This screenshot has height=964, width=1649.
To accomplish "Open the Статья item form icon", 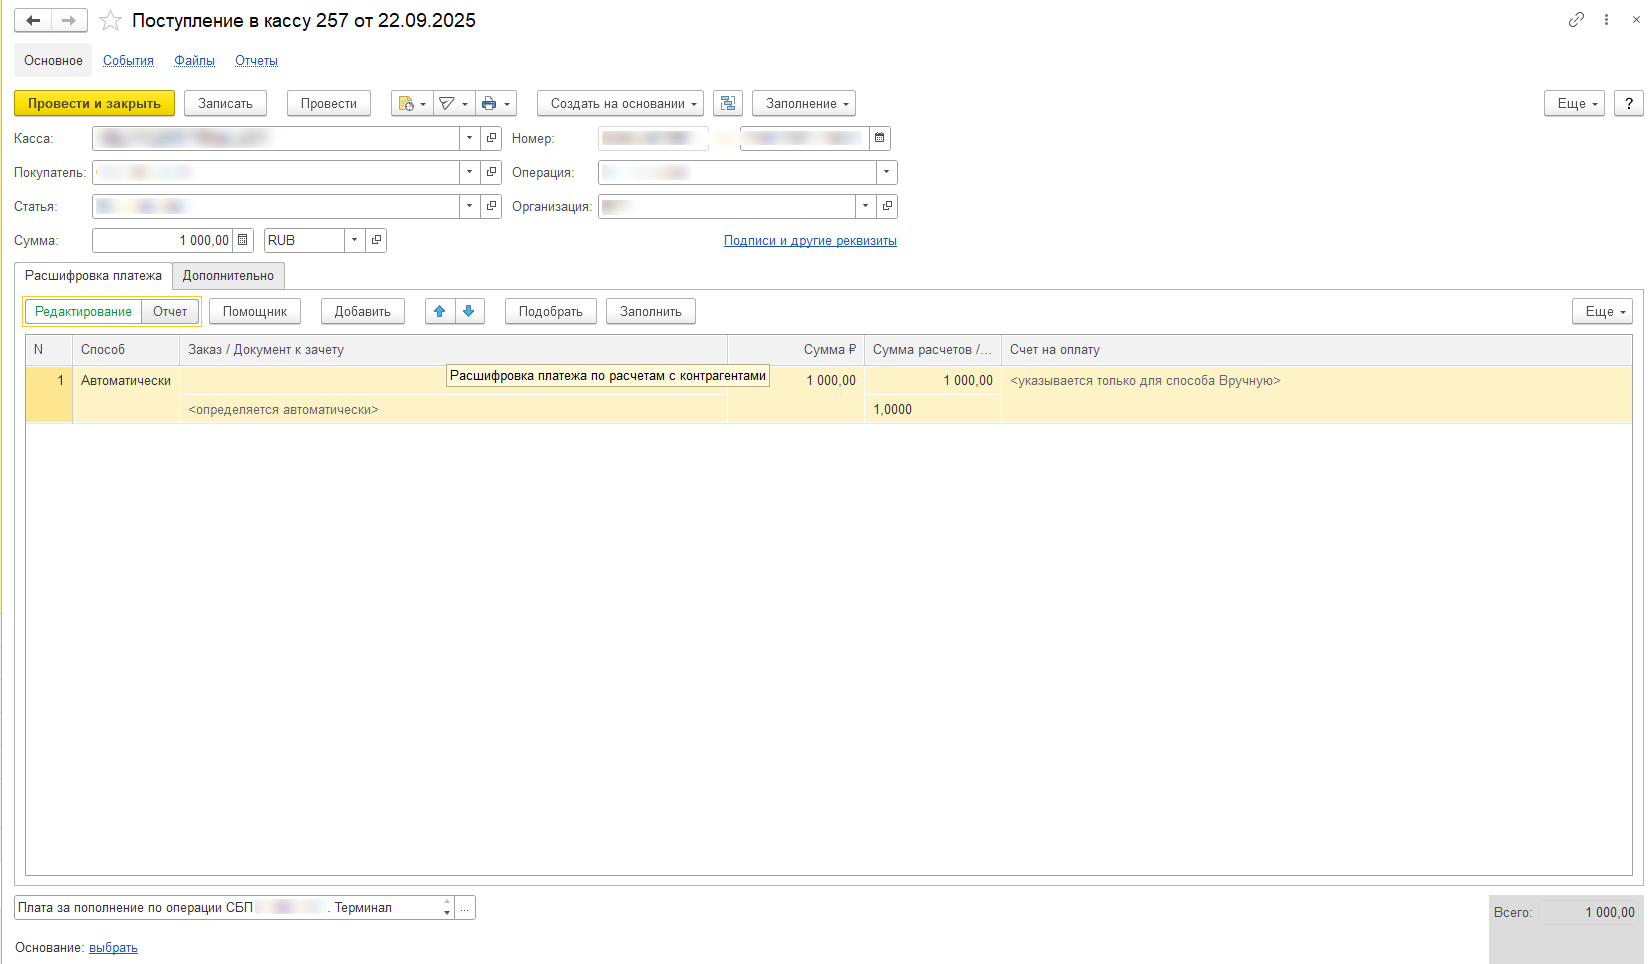I will 491,206.
